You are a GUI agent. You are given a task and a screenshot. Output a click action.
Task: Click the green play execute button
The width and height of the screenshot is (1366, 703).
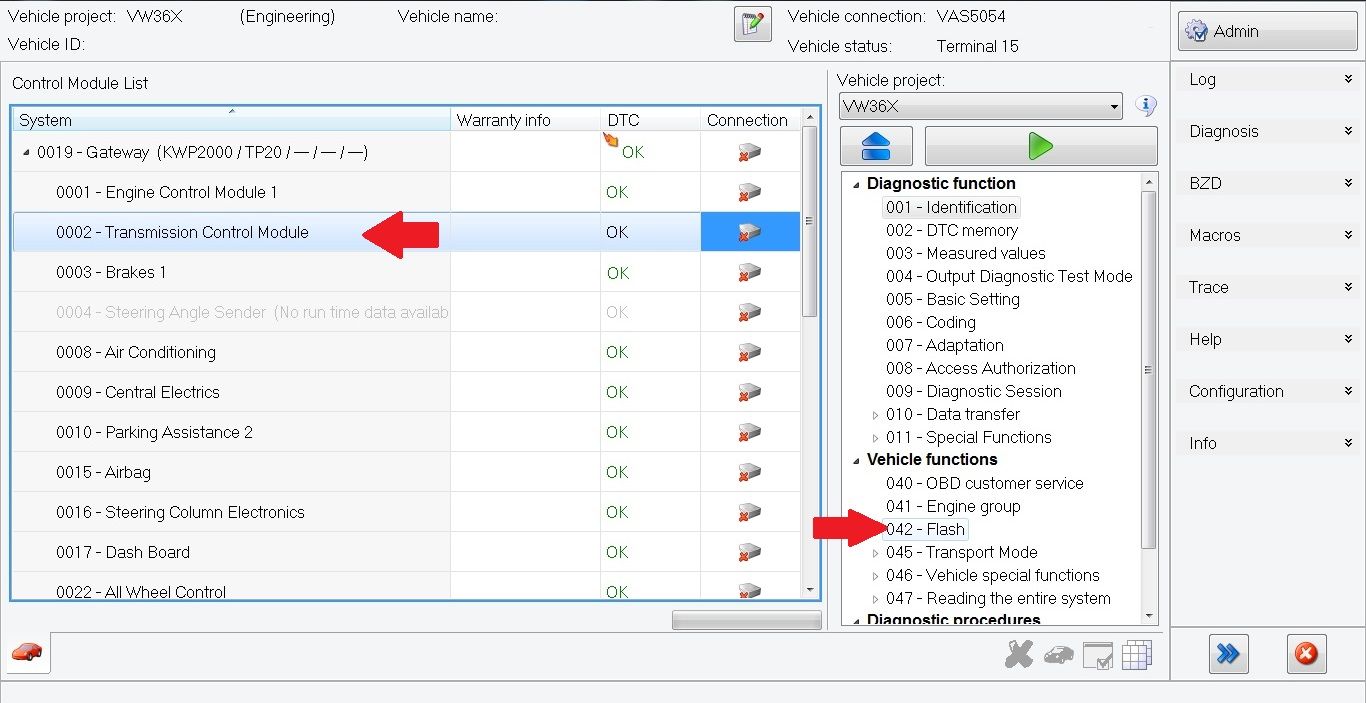tap(1040, 146)
